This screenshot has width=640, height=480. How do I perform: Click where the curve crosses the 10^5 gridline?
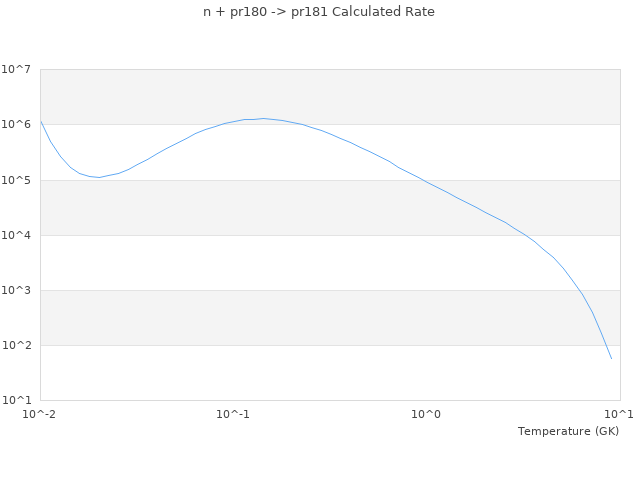click(423, 180)
